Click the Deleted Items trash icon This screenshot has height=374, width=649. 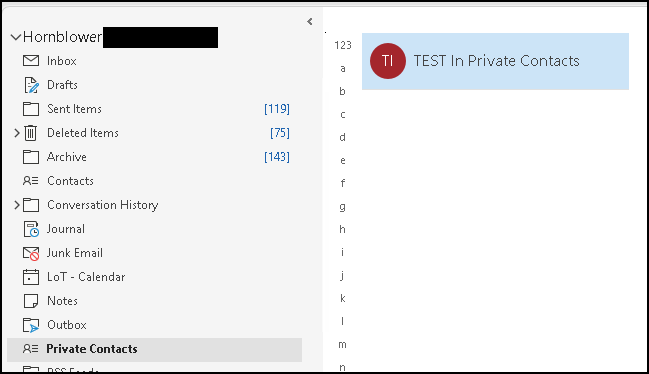coord(31,133)
